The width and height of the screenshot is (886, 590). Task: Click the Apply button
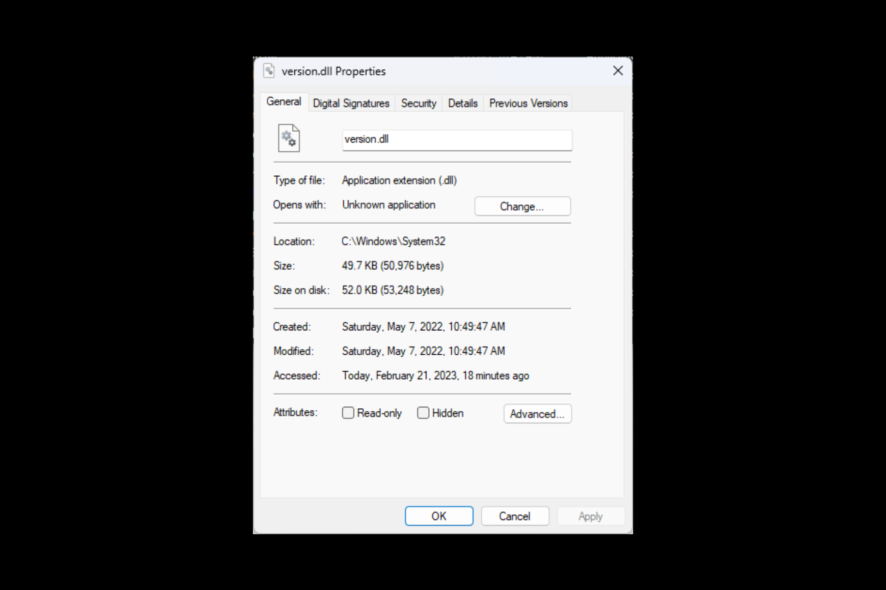pos(590,516)
